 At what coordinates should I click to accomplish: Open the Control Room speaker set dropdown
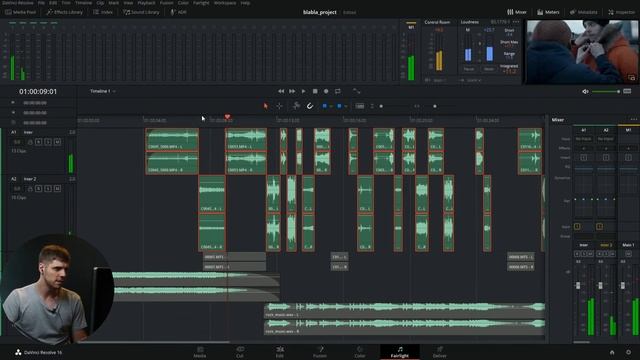[x=473, y=80]
